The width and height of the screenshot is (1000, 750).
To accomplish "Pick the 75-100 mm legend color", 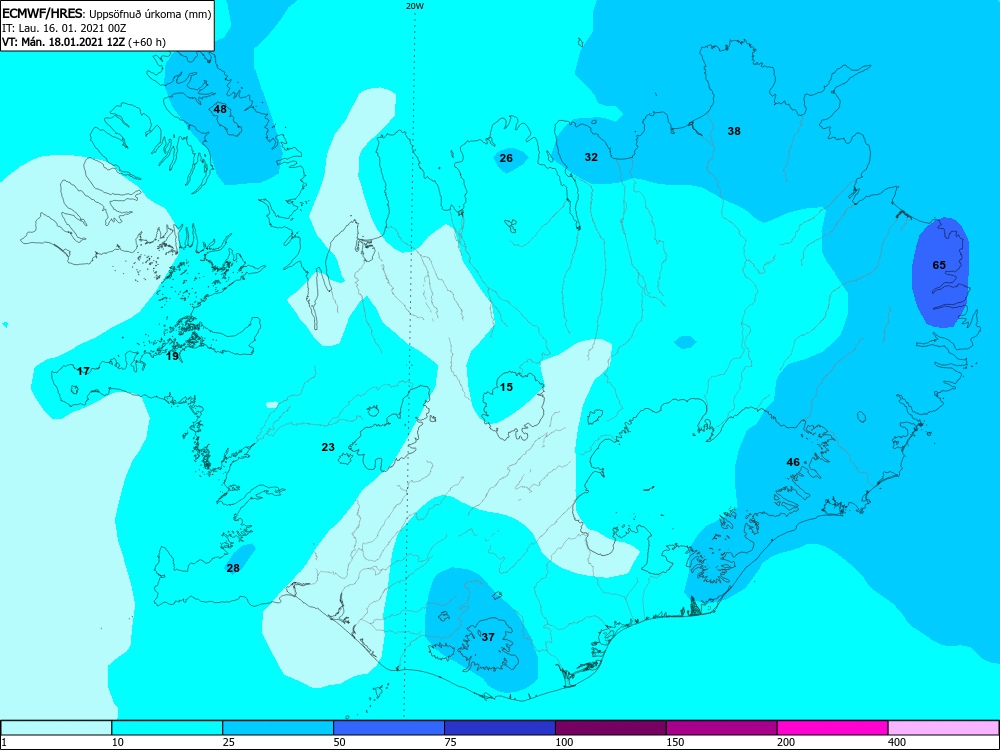I will coord(500,728).
